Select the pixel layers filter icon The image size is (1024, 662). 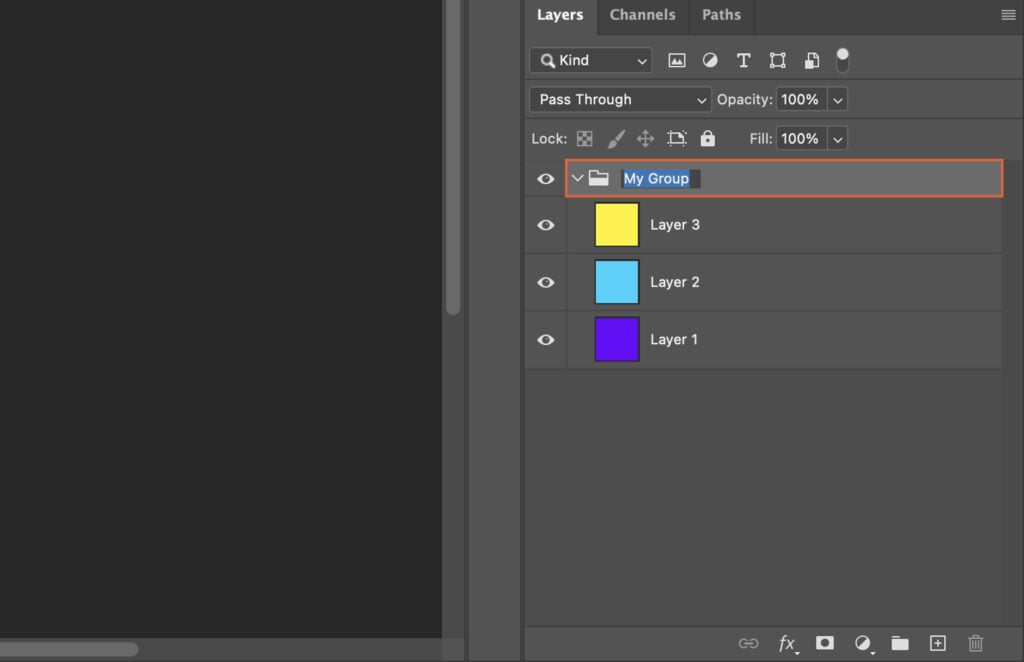[x=677, y=60]
